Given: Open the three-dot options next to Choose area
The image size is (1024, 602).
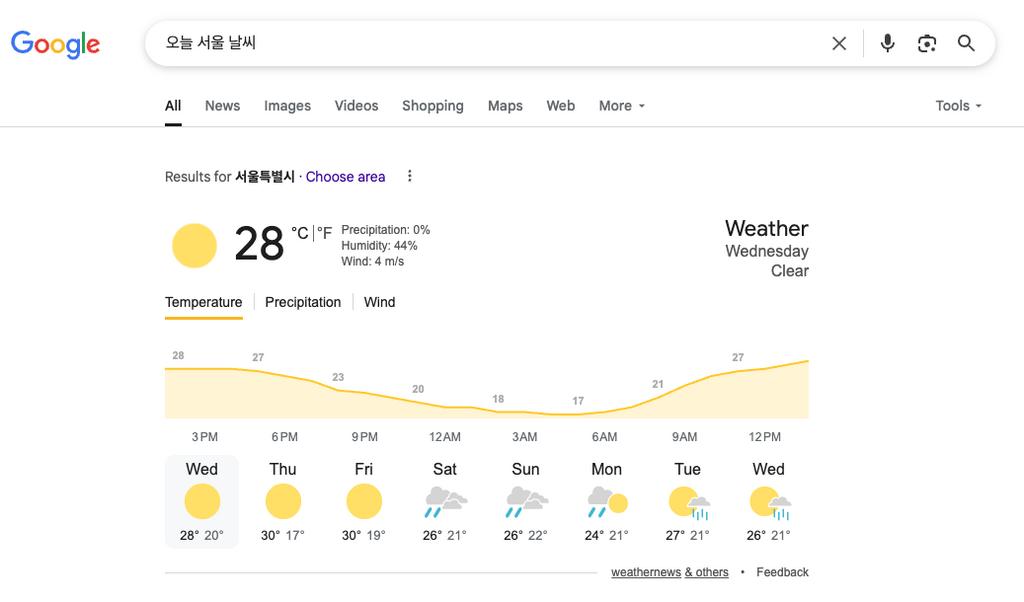Looking at the screenshot, I should pos(409,176).
